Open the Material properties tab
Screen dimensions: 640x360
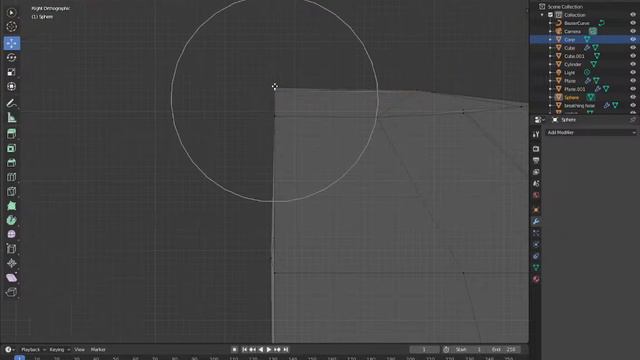536,279
